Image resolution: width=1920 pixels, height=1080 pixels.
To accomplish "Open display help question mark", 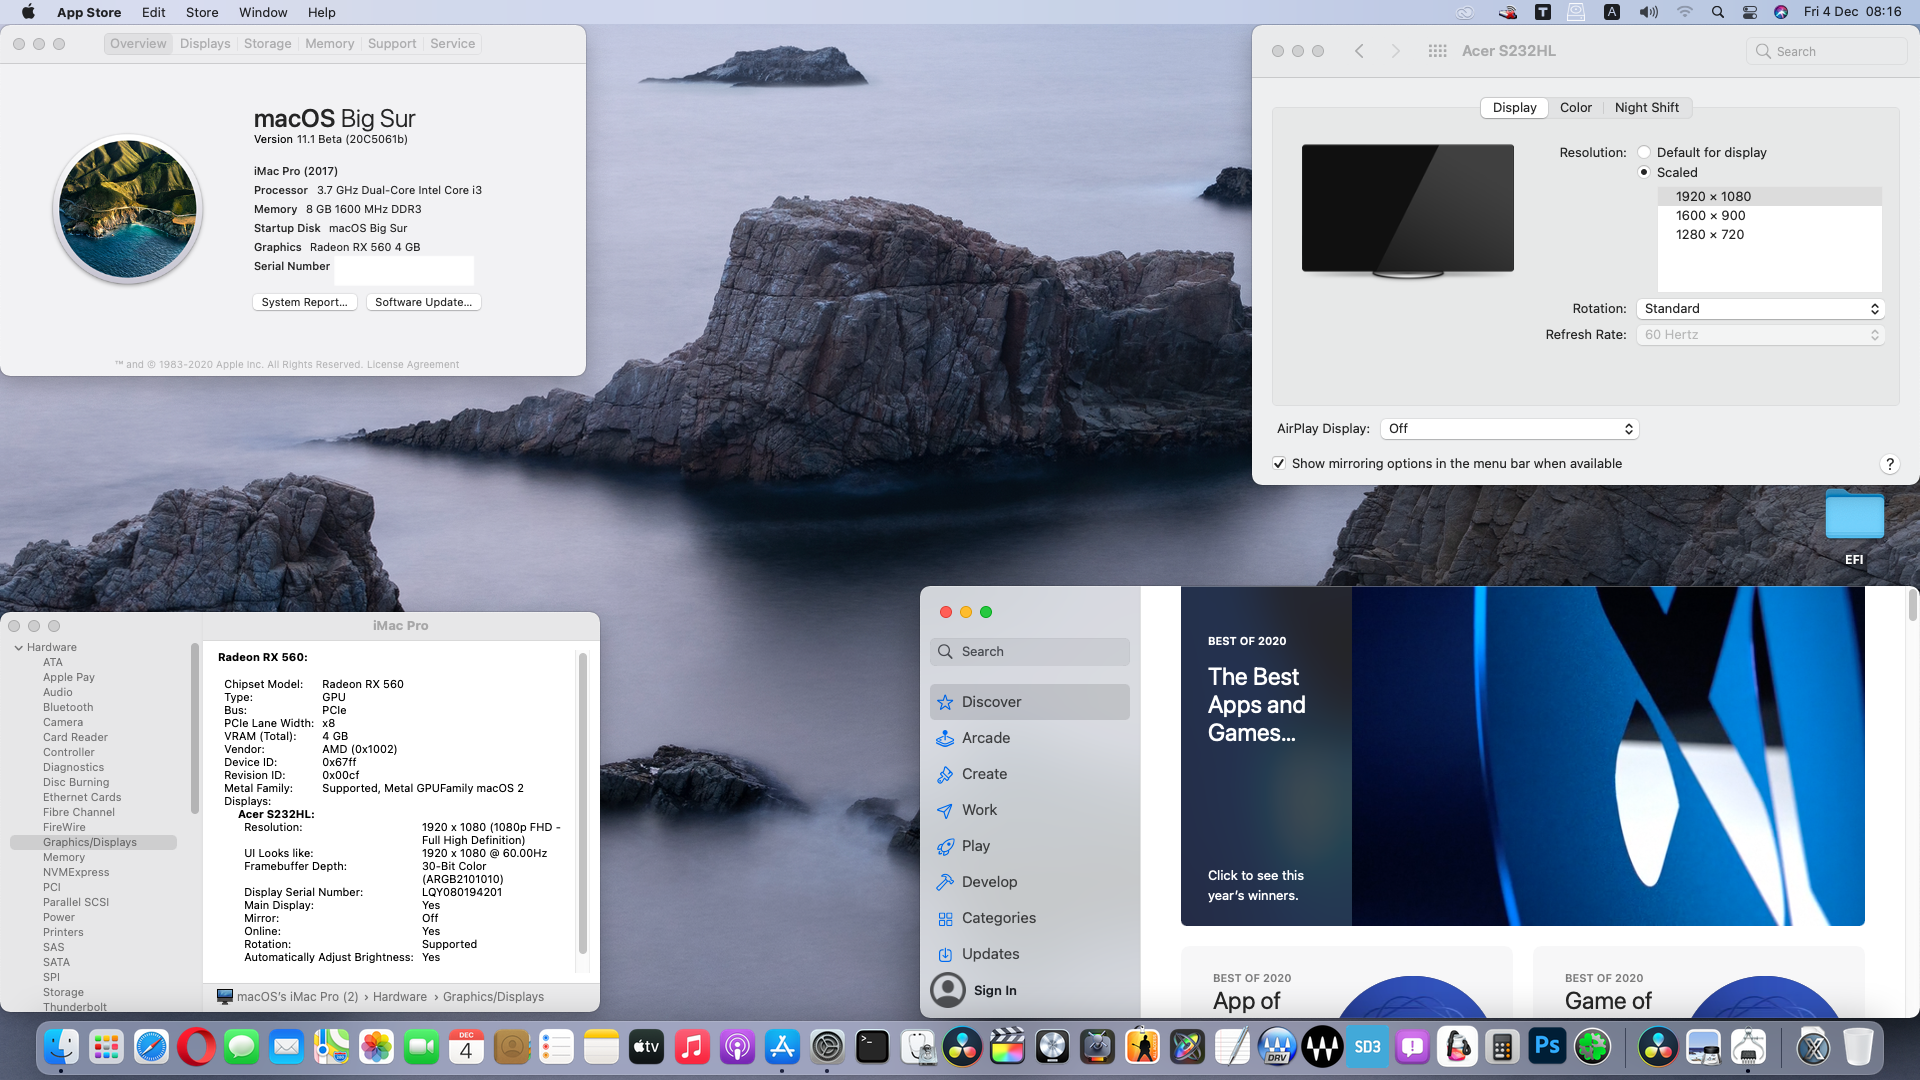I will click(1889, 464).
